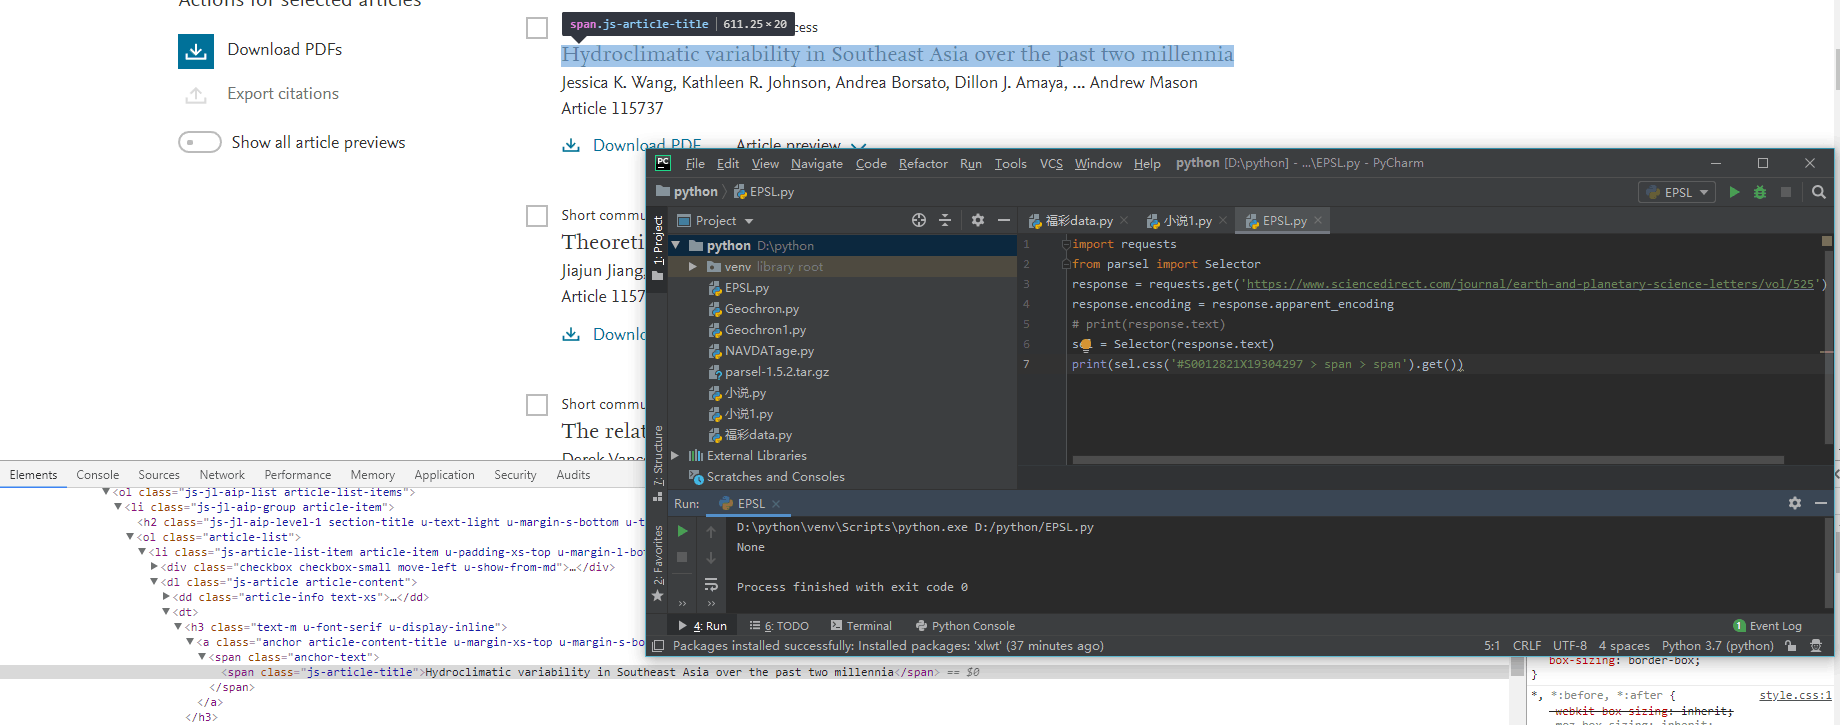Check the Hydroclimatic variability article checkbox
Screen dimensions: 1840x725
coord(537,28)
